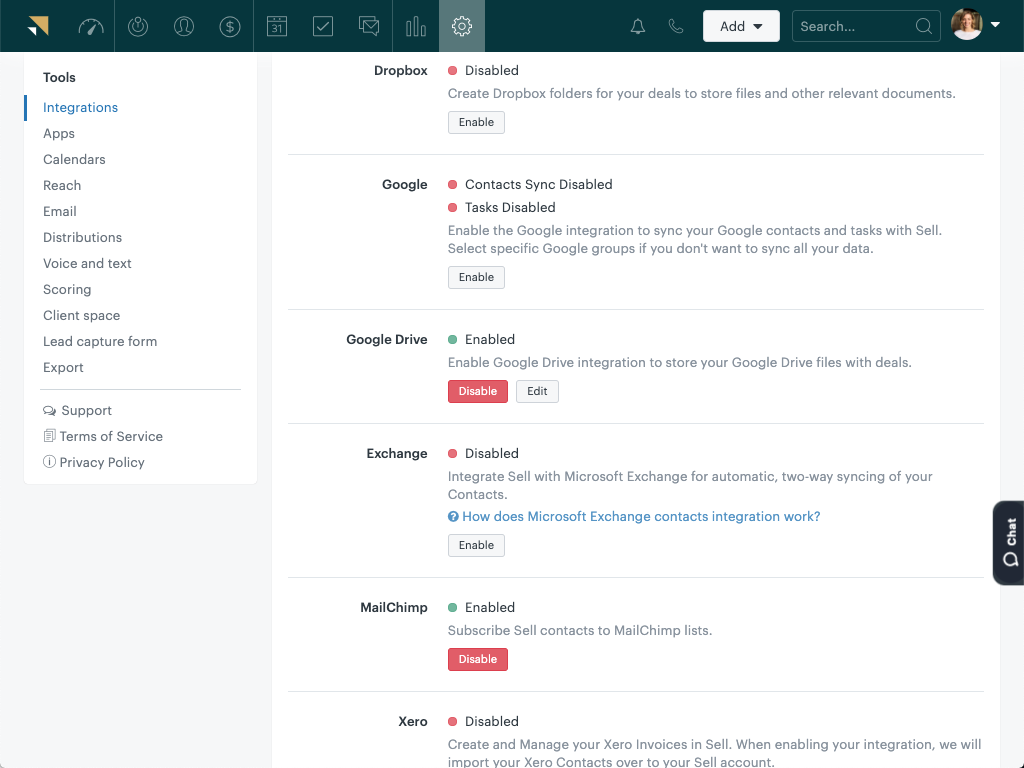Viewport: 1024px width, 768px height.
Task: Open the Settings gear icon
Action: pos(462,26)
